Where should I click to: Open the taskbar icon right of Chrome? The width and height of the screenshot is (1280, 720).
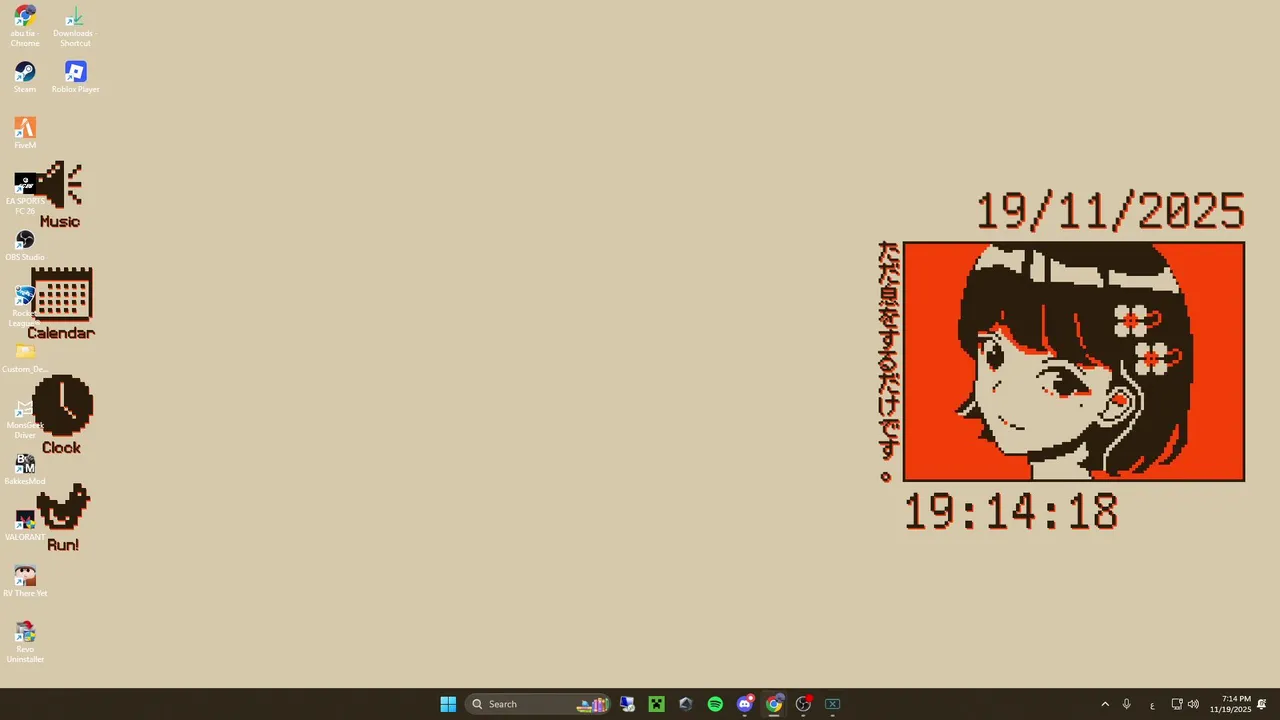click(803, 704)
